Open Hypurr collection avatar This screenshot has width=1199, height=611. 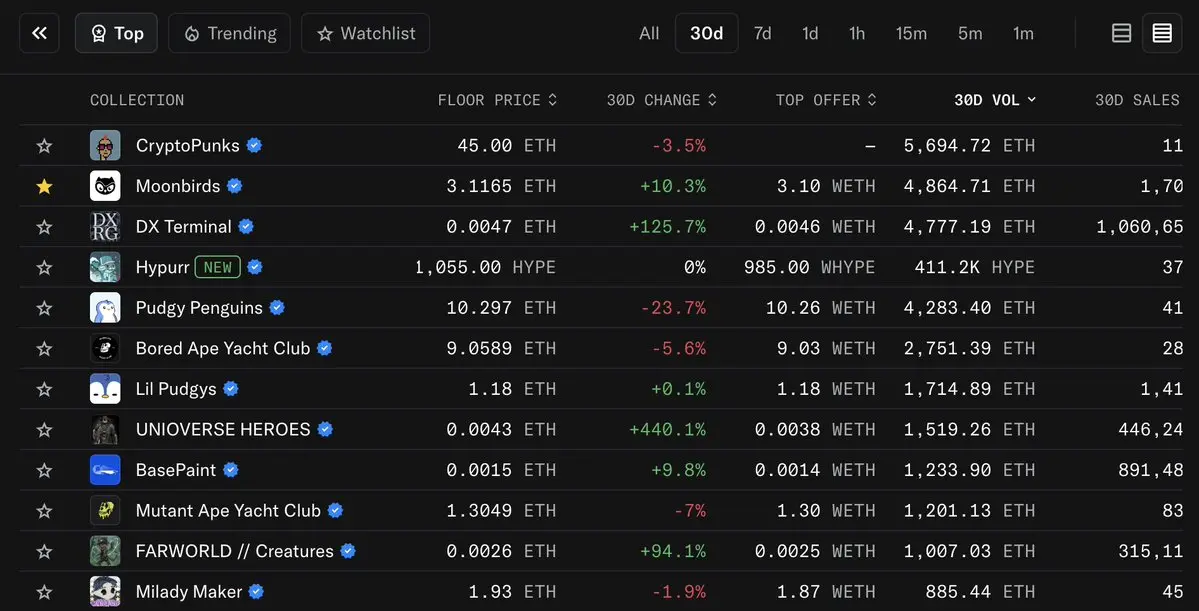point(105,267)
